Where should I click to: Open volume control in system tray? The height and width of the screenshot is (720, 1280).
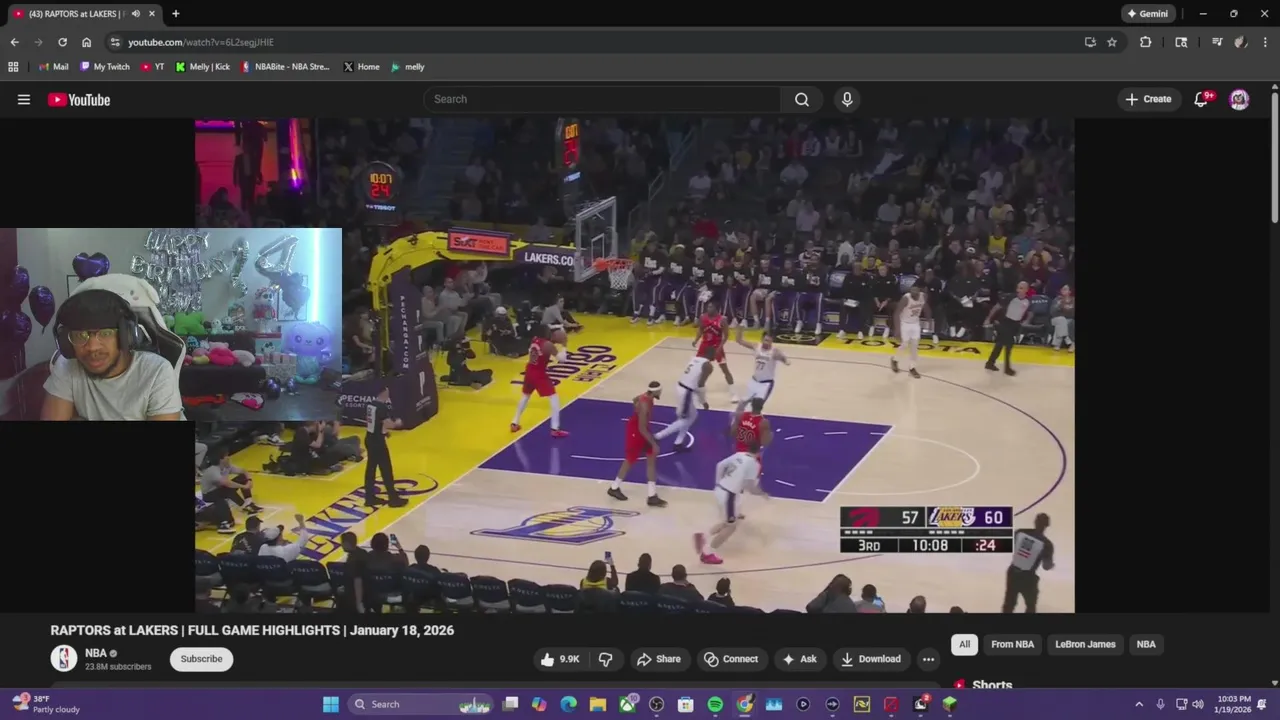coord(1198,704)
